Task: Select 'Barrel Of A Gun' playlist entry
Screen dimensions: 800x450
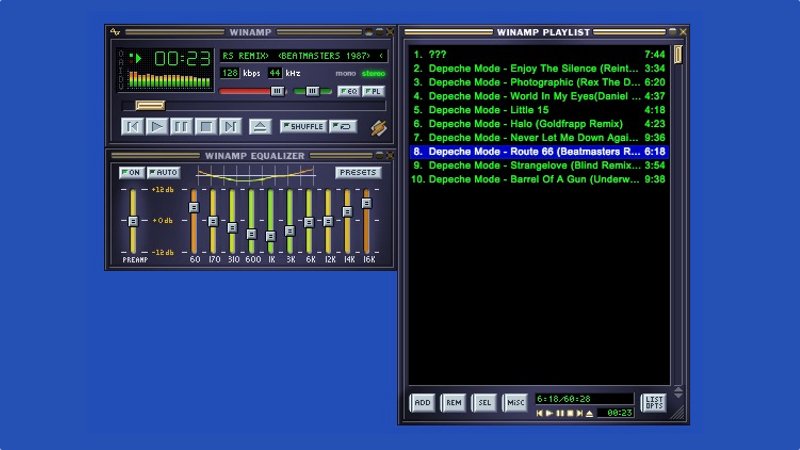Action: pos(539,179)
